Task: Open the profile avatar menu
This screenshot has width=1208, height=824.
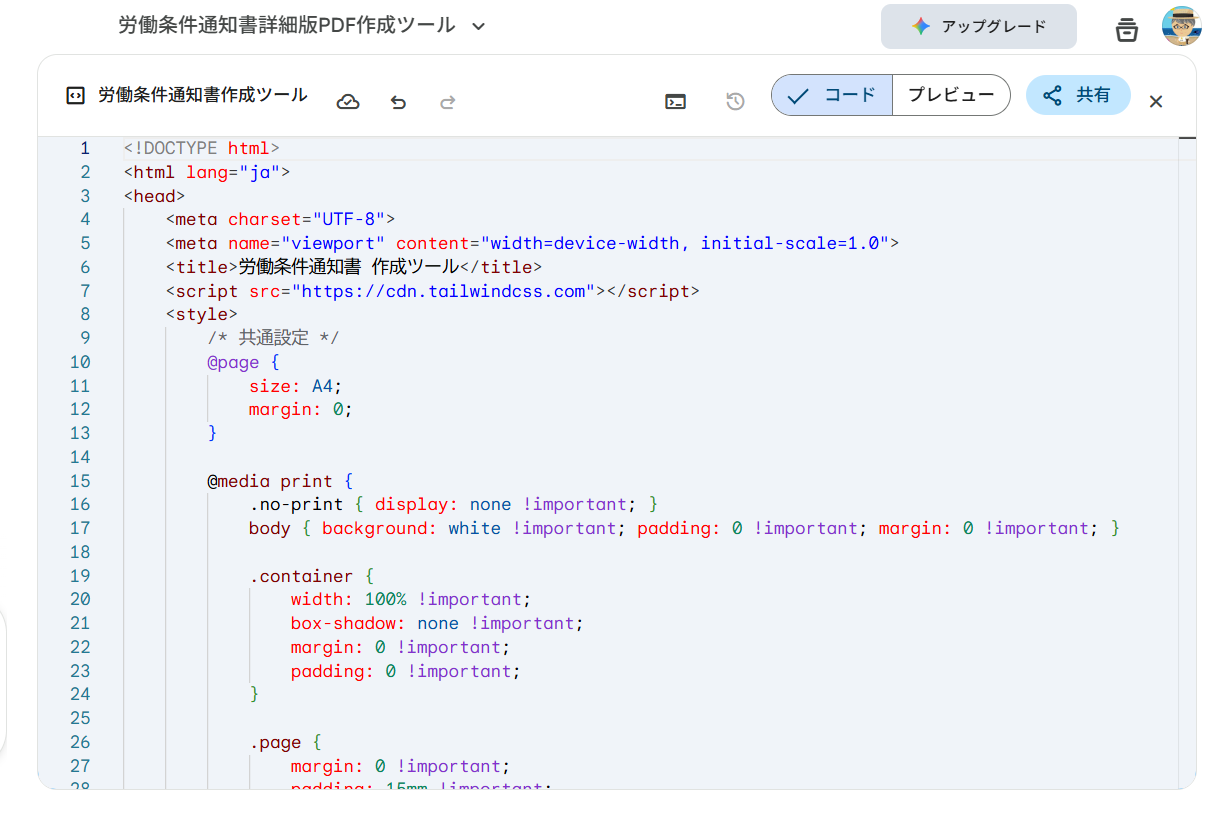Action: (1181, 27)
